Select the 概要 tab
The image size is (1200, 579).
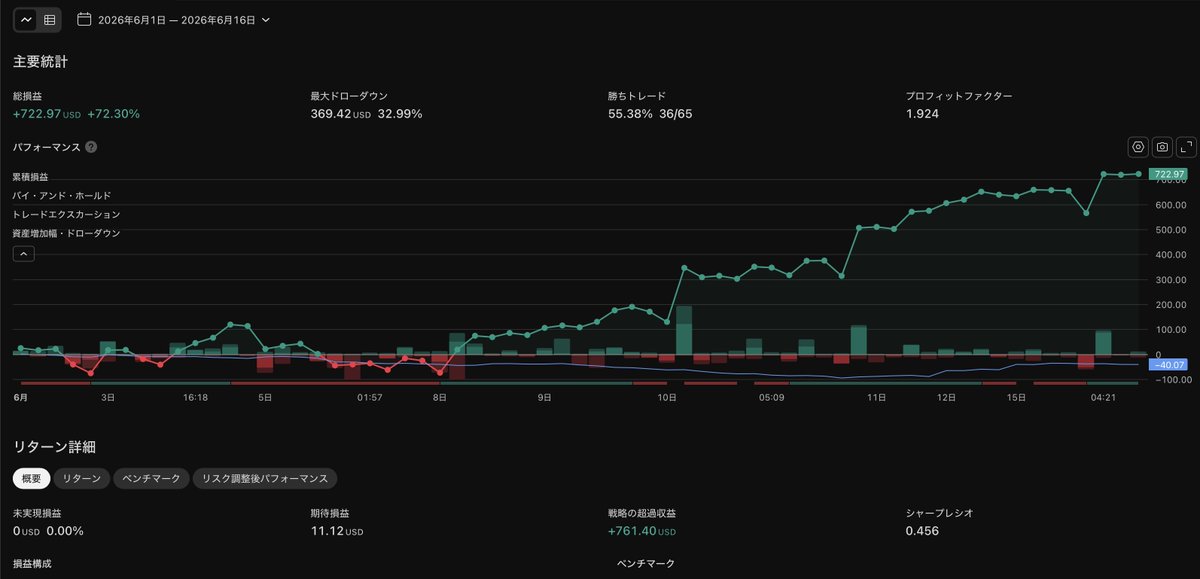31,479
